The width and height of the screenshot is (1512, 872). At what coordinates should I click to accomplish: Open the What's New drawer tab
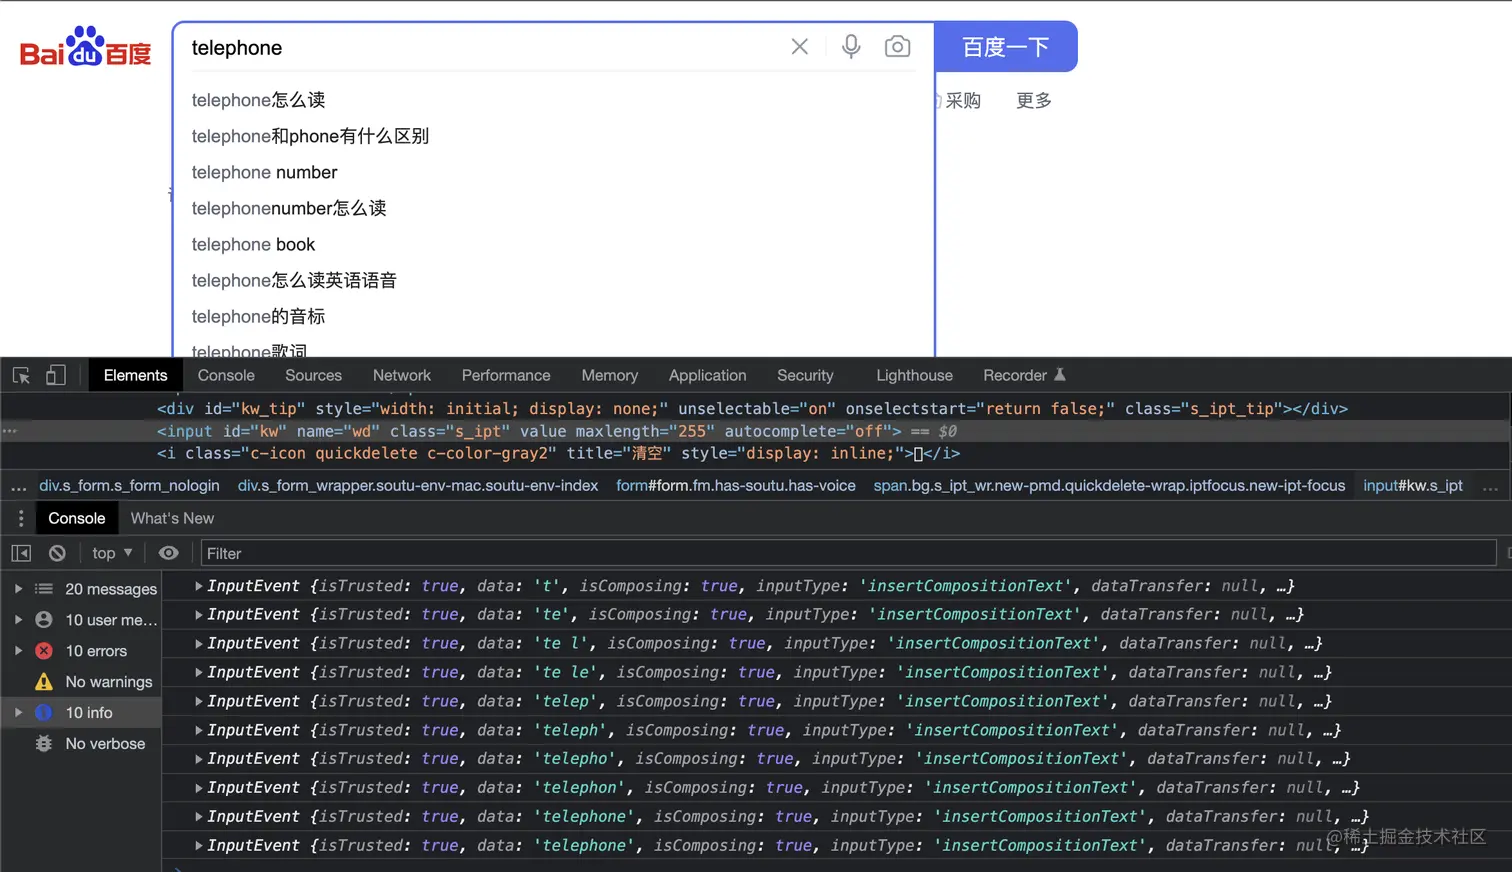[x=172, y=518]
